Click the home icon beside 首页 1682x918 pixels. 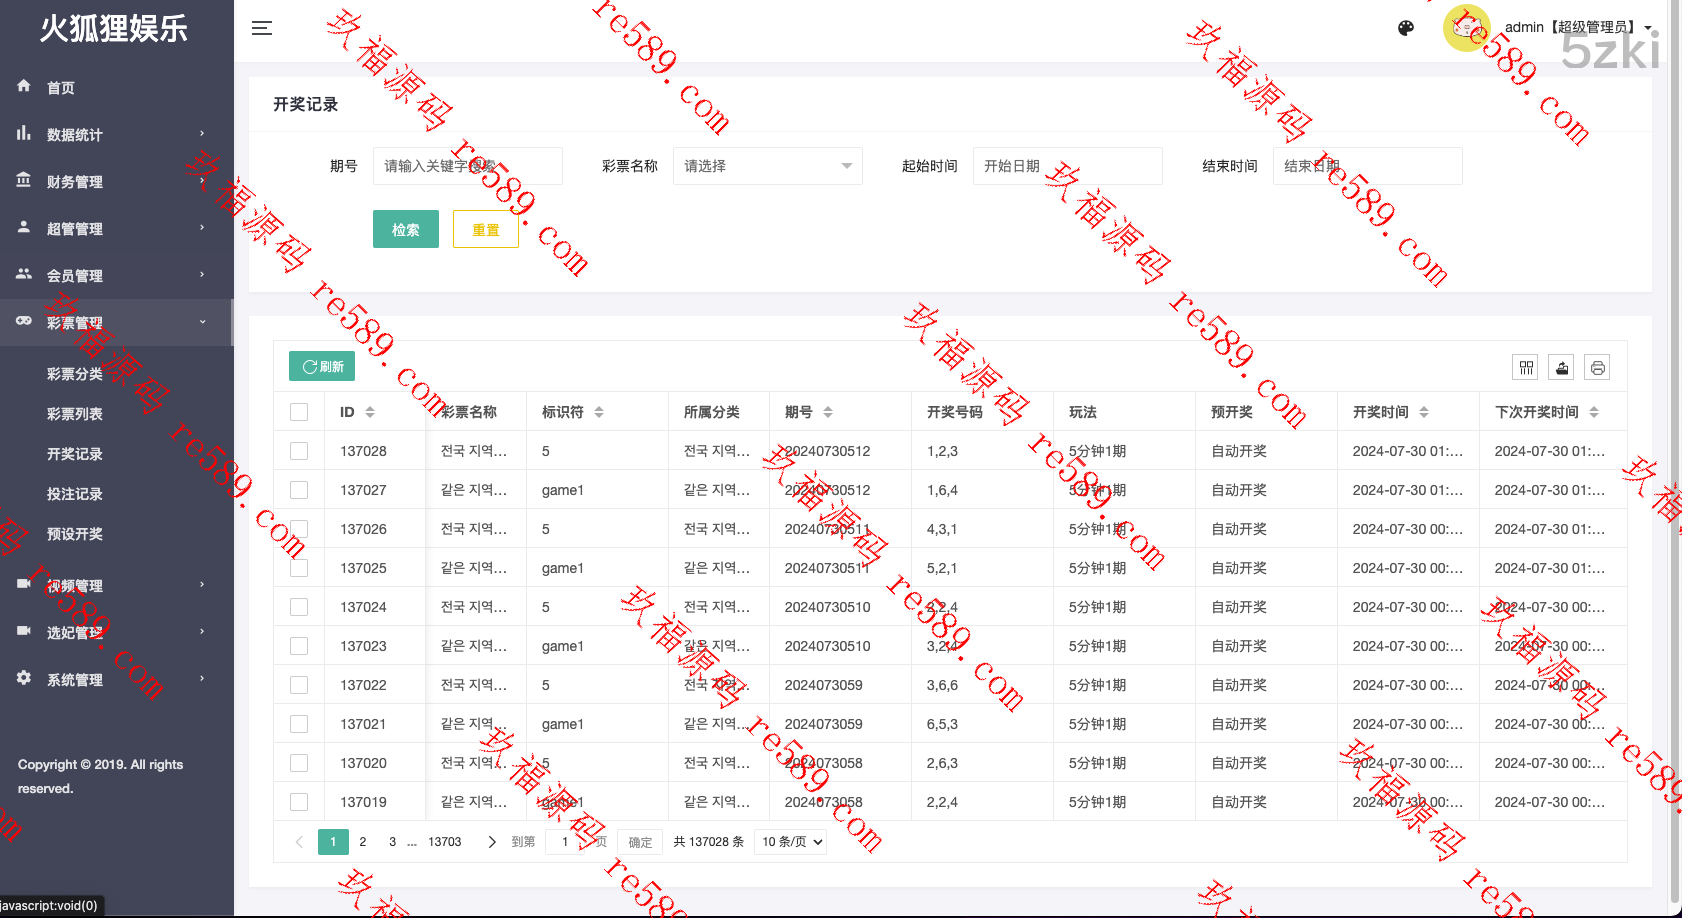[24, 86]
